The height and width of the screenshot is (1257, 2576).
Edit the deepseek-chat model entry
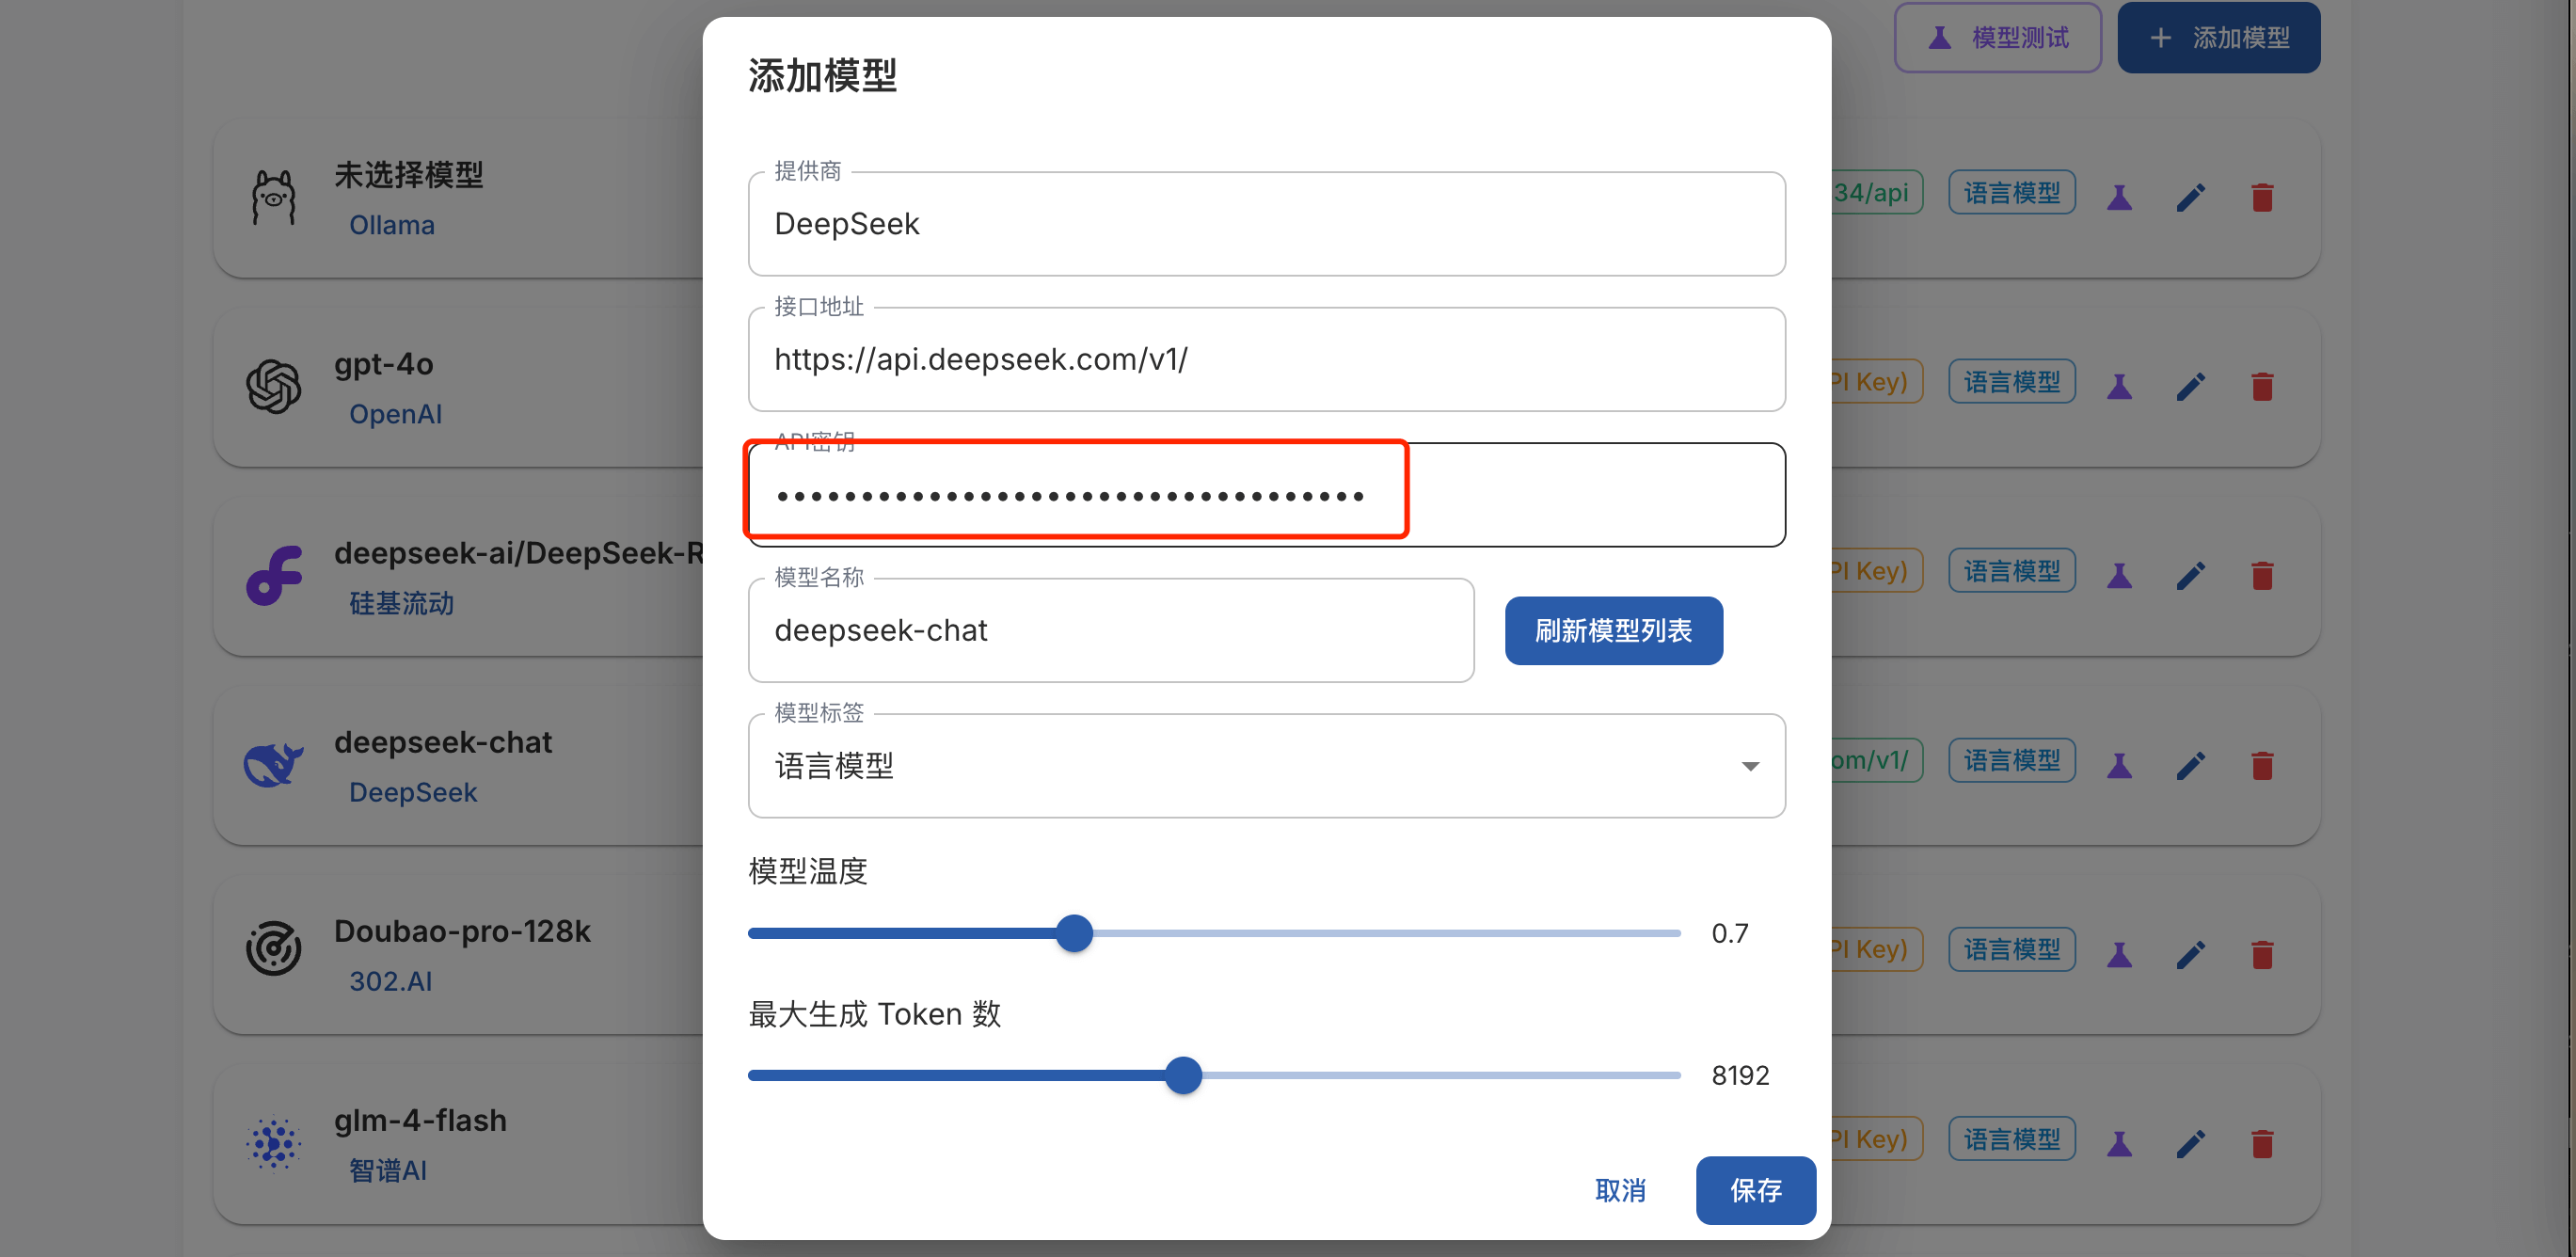pyautogui.click(x=2190, y=765)
